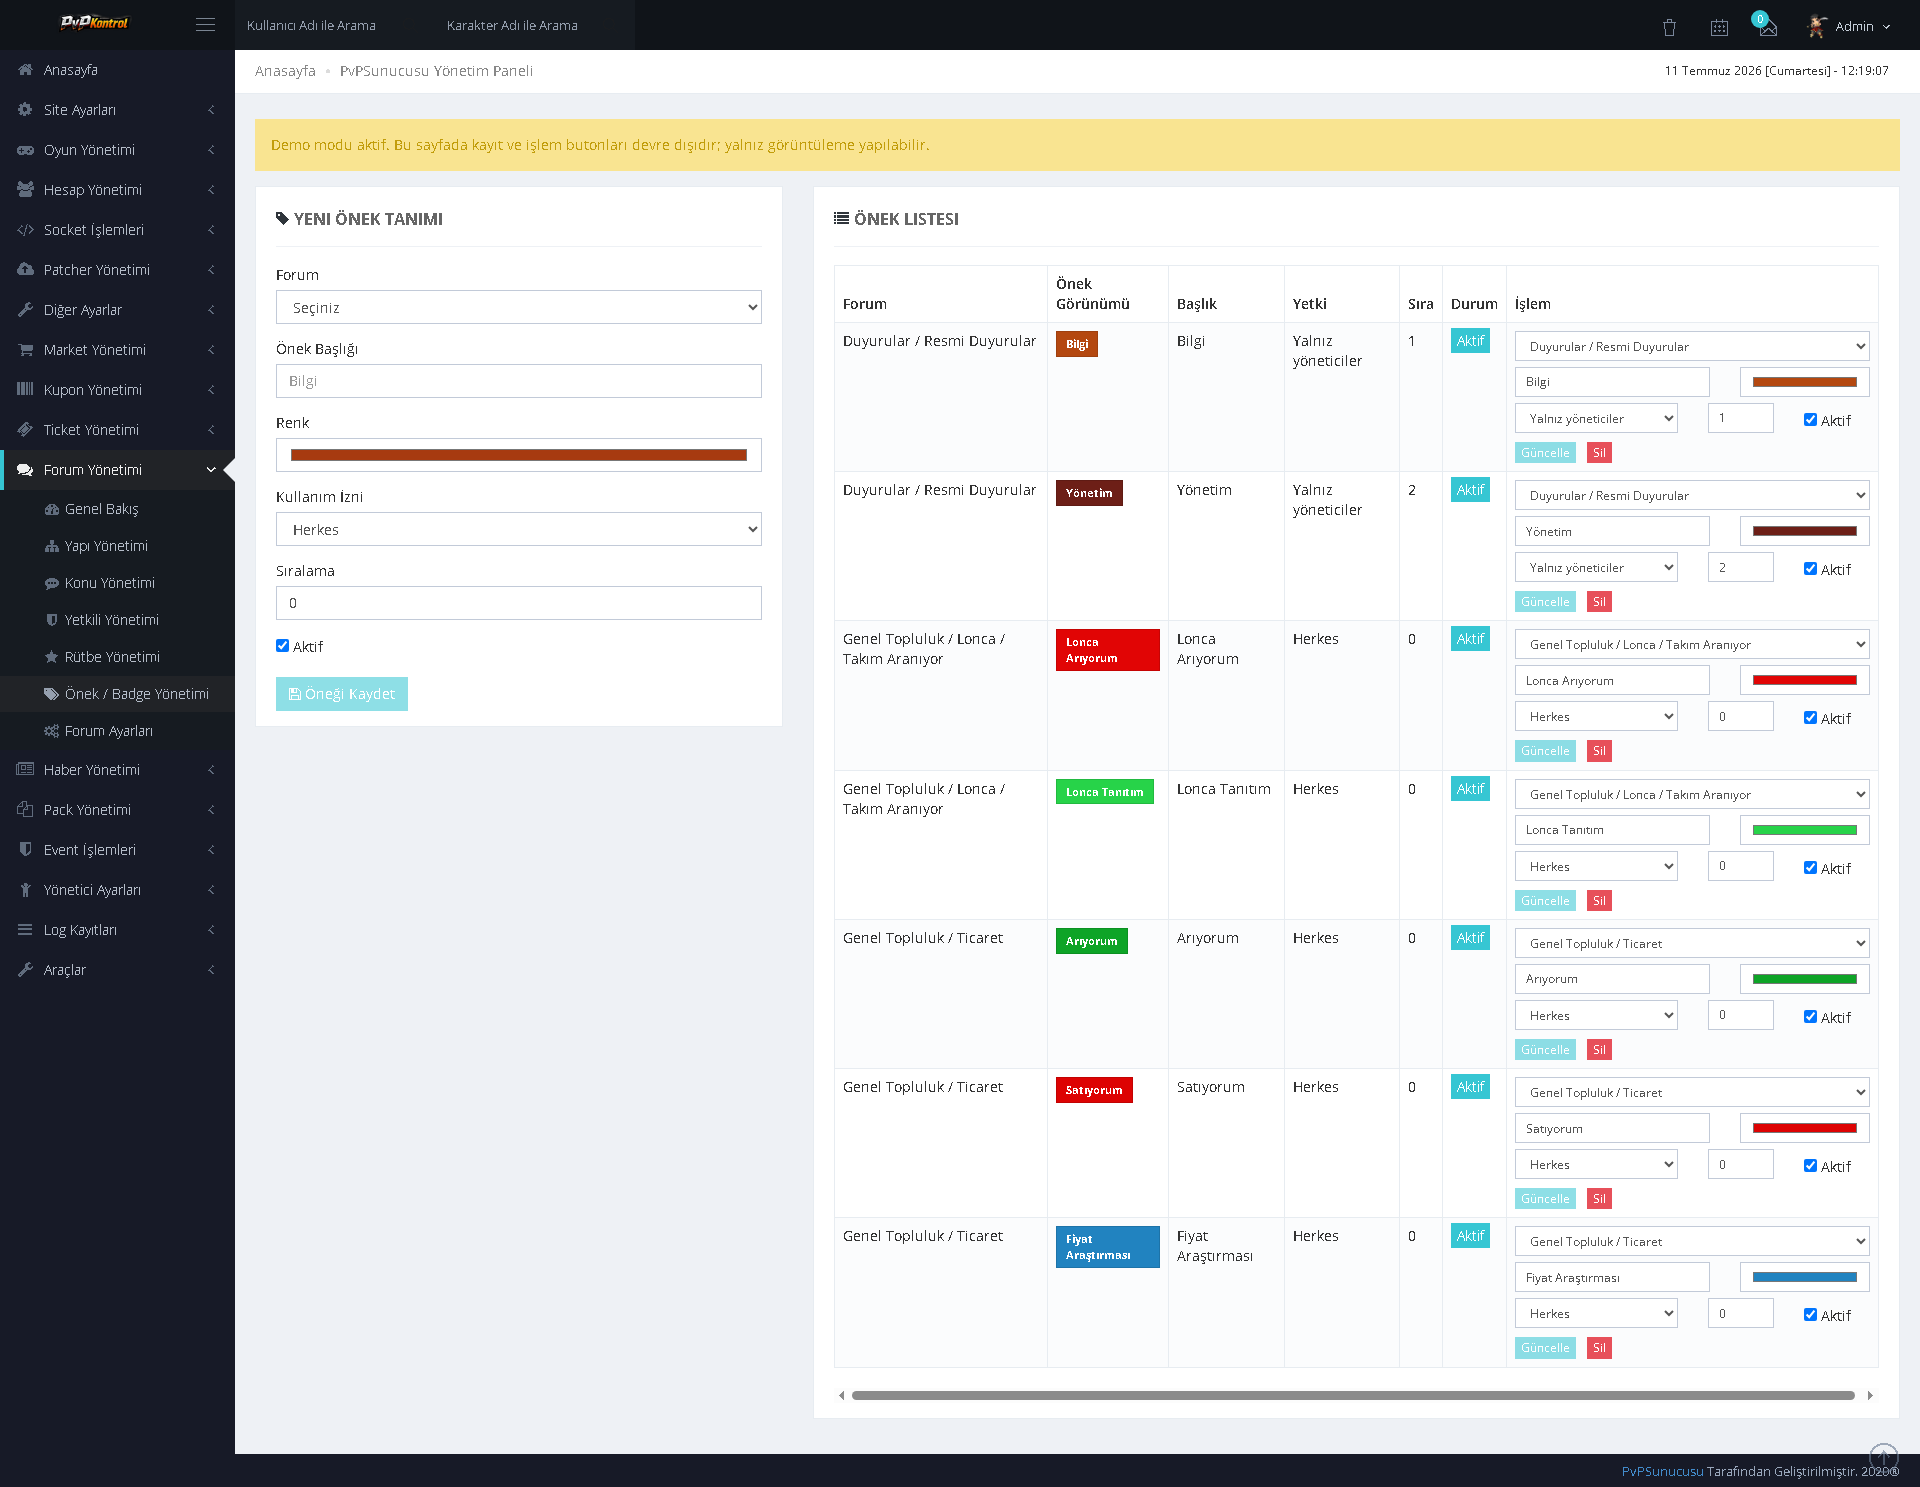Open Yetkili Yönetimi submenu item
The width and height of the screenshot is (1920, 1487).
[x=117, y=620]
